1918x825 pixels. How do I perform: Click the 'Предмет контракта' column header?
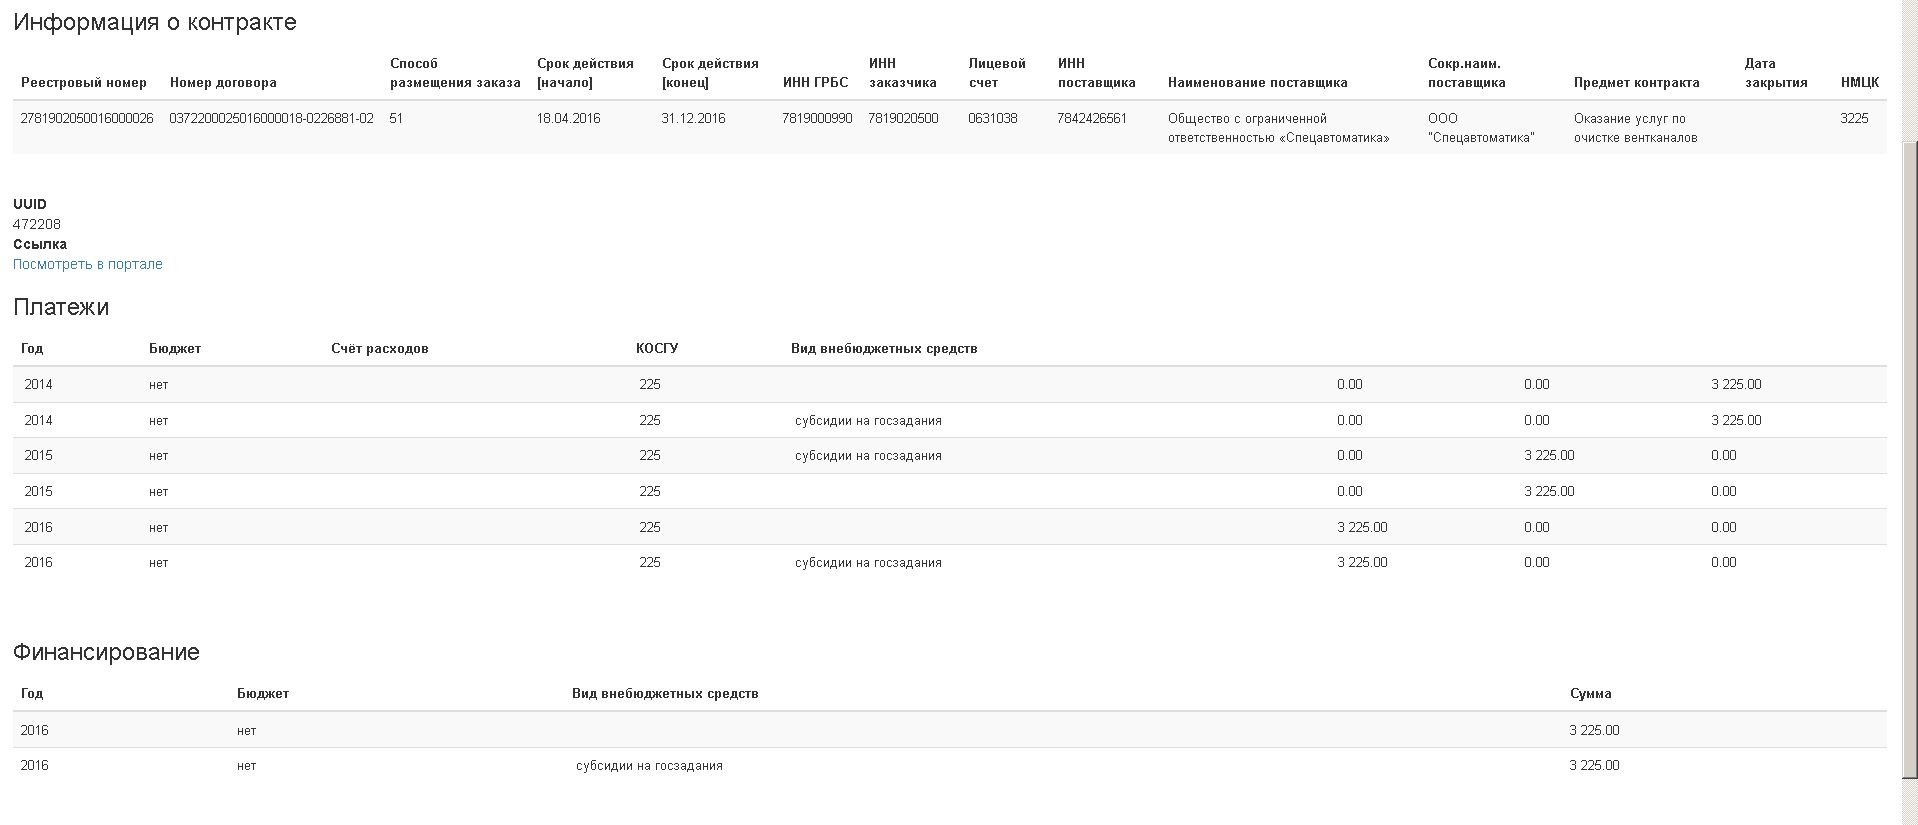[x=1636, y=82]
